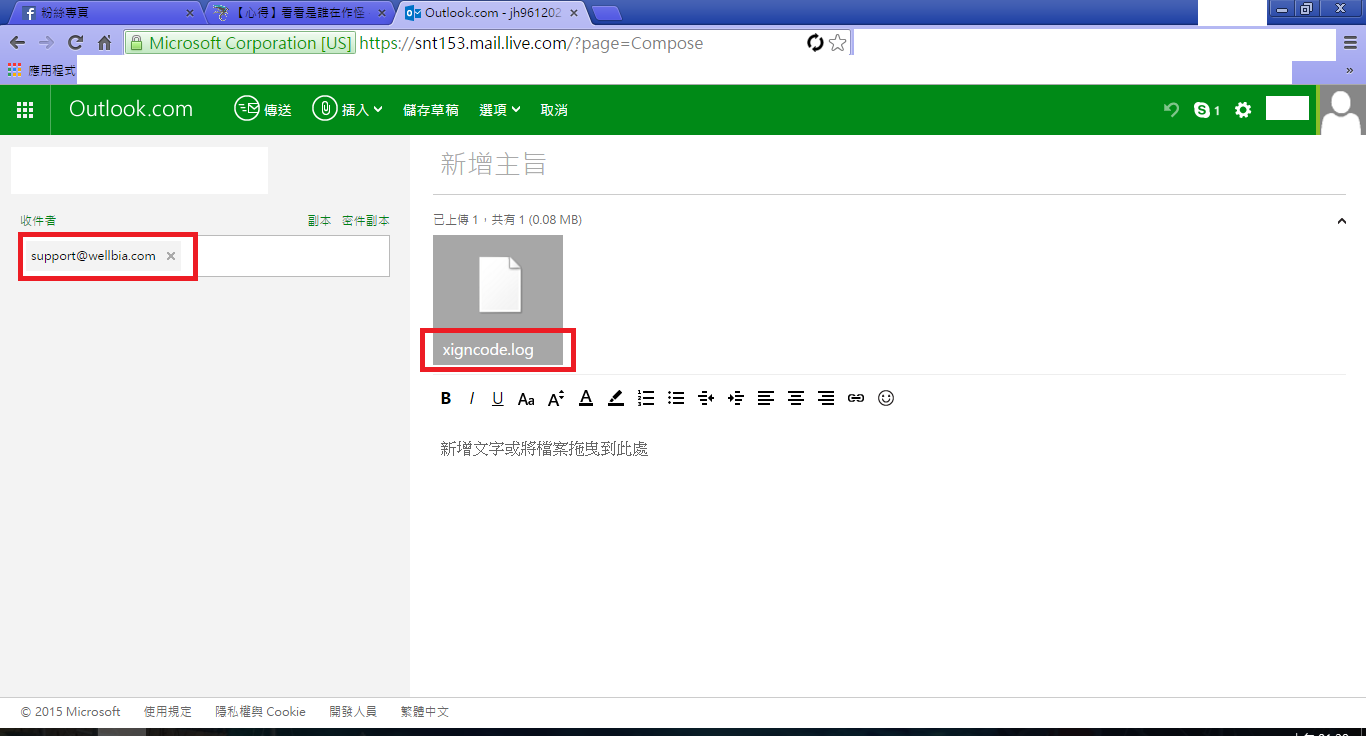Click 儲存草稿 to save the draft

431,109
